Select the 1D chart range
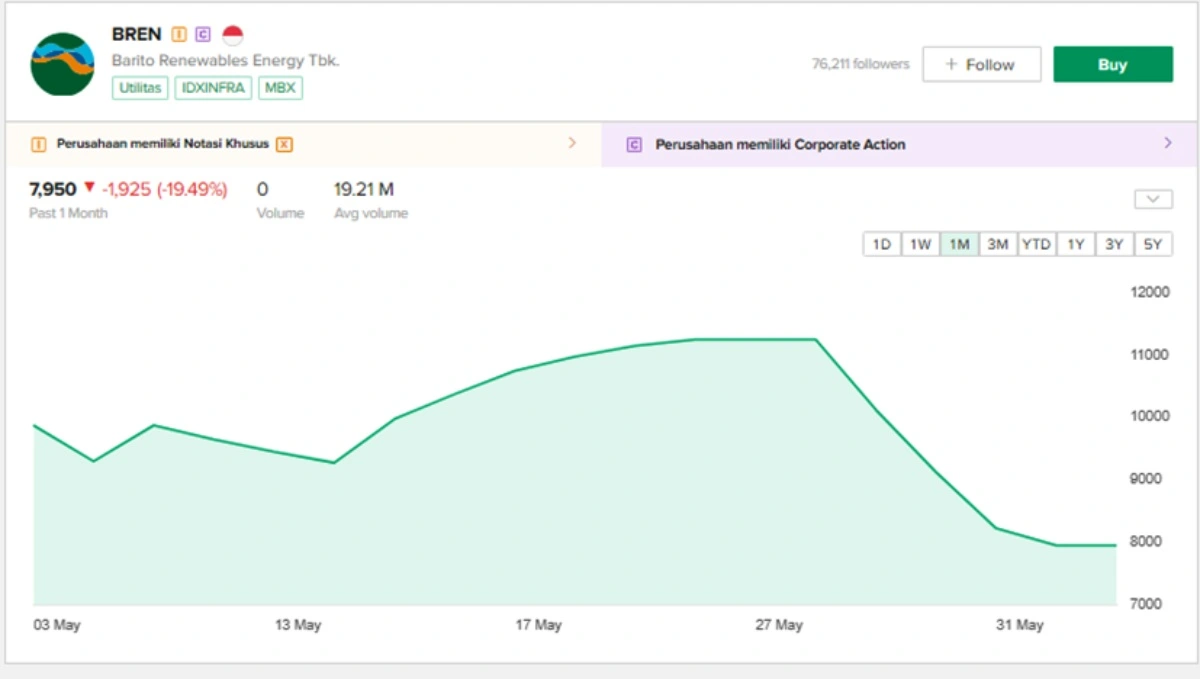The image size is (1200, 679). (x=882, y=244)
